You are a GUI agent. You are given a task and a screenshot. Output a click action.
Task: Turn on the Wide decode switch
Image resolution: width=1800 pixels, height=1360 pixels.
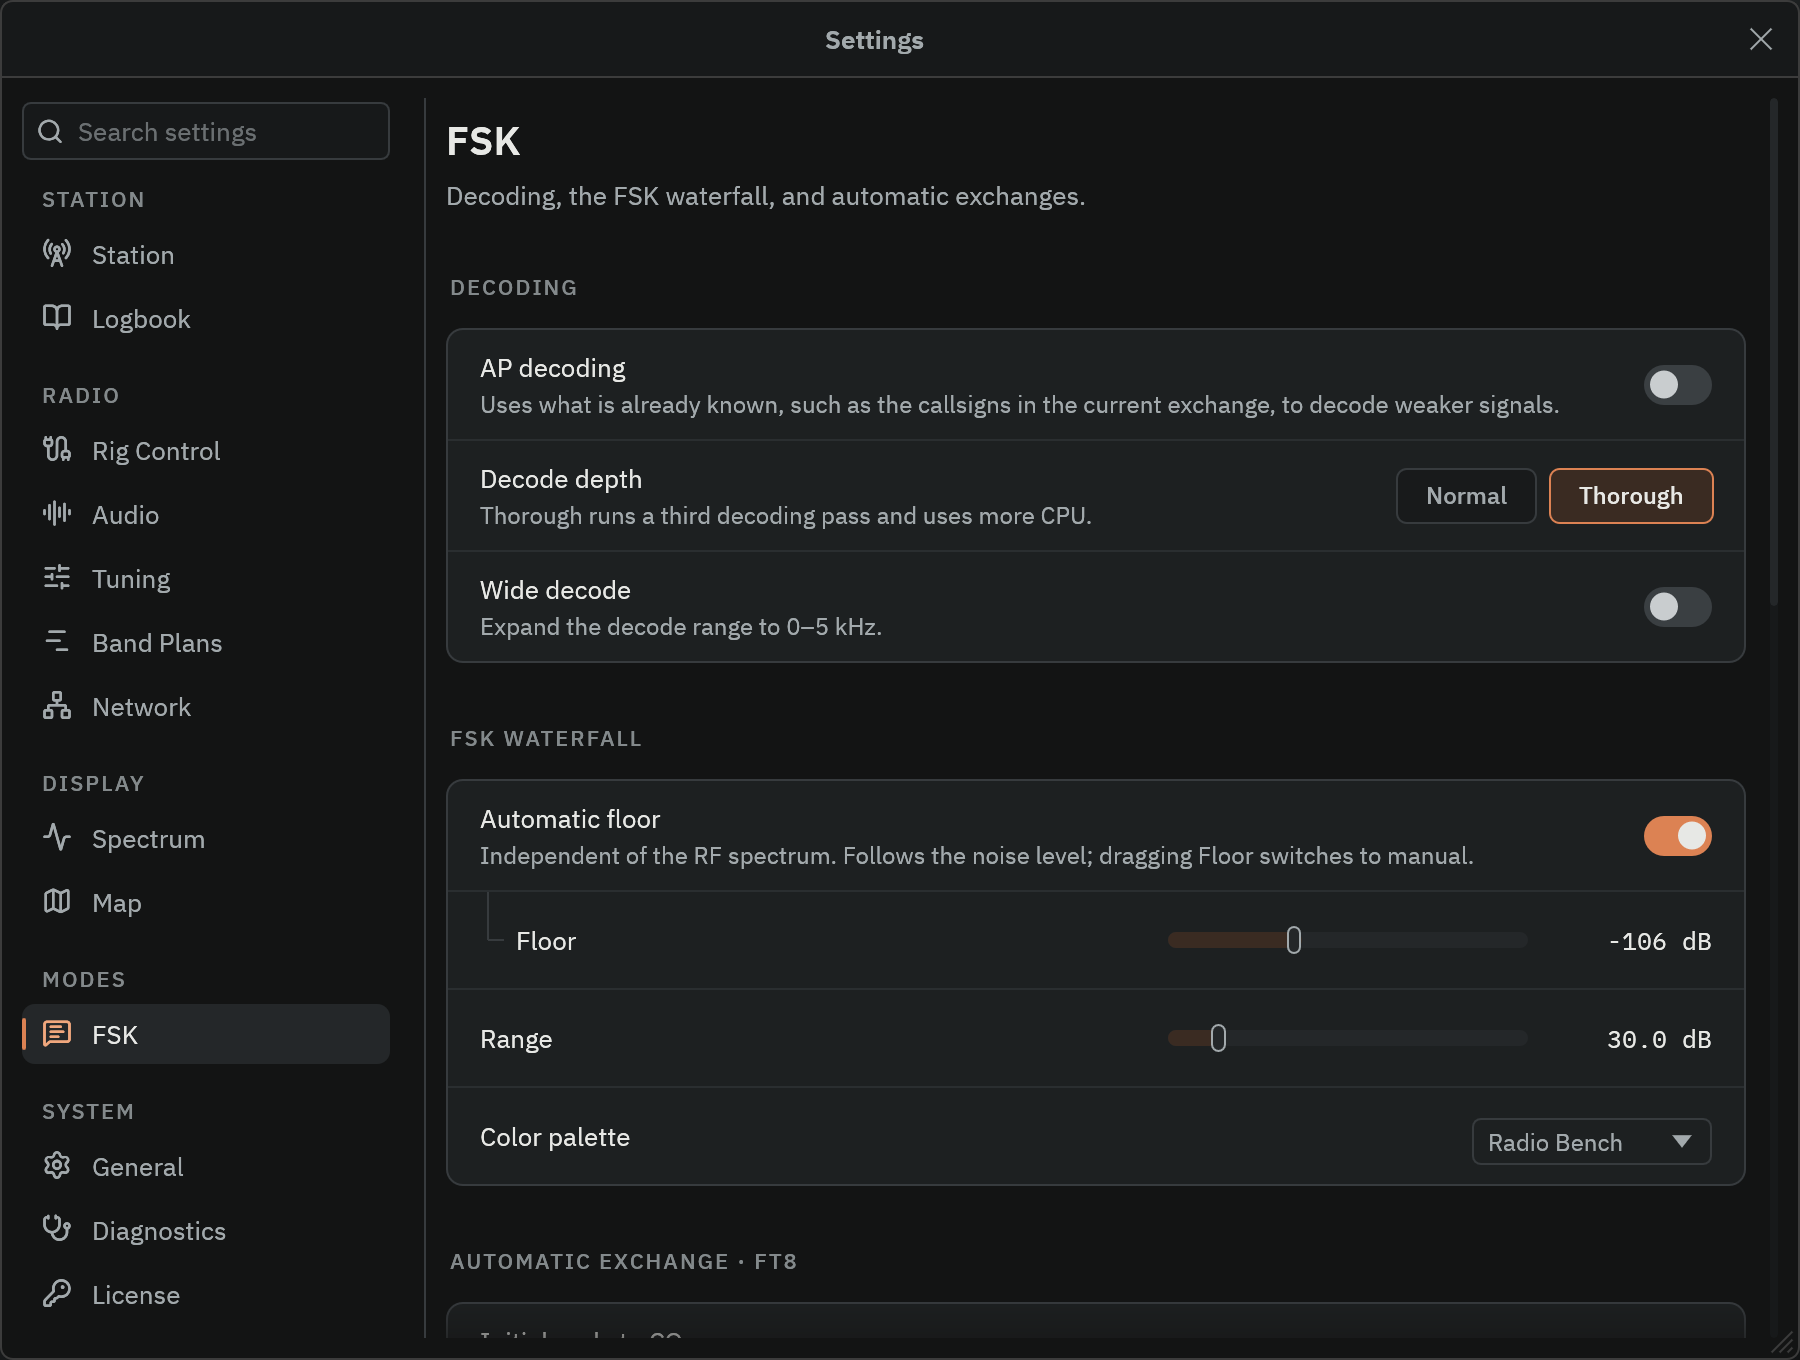[1677, 607]
